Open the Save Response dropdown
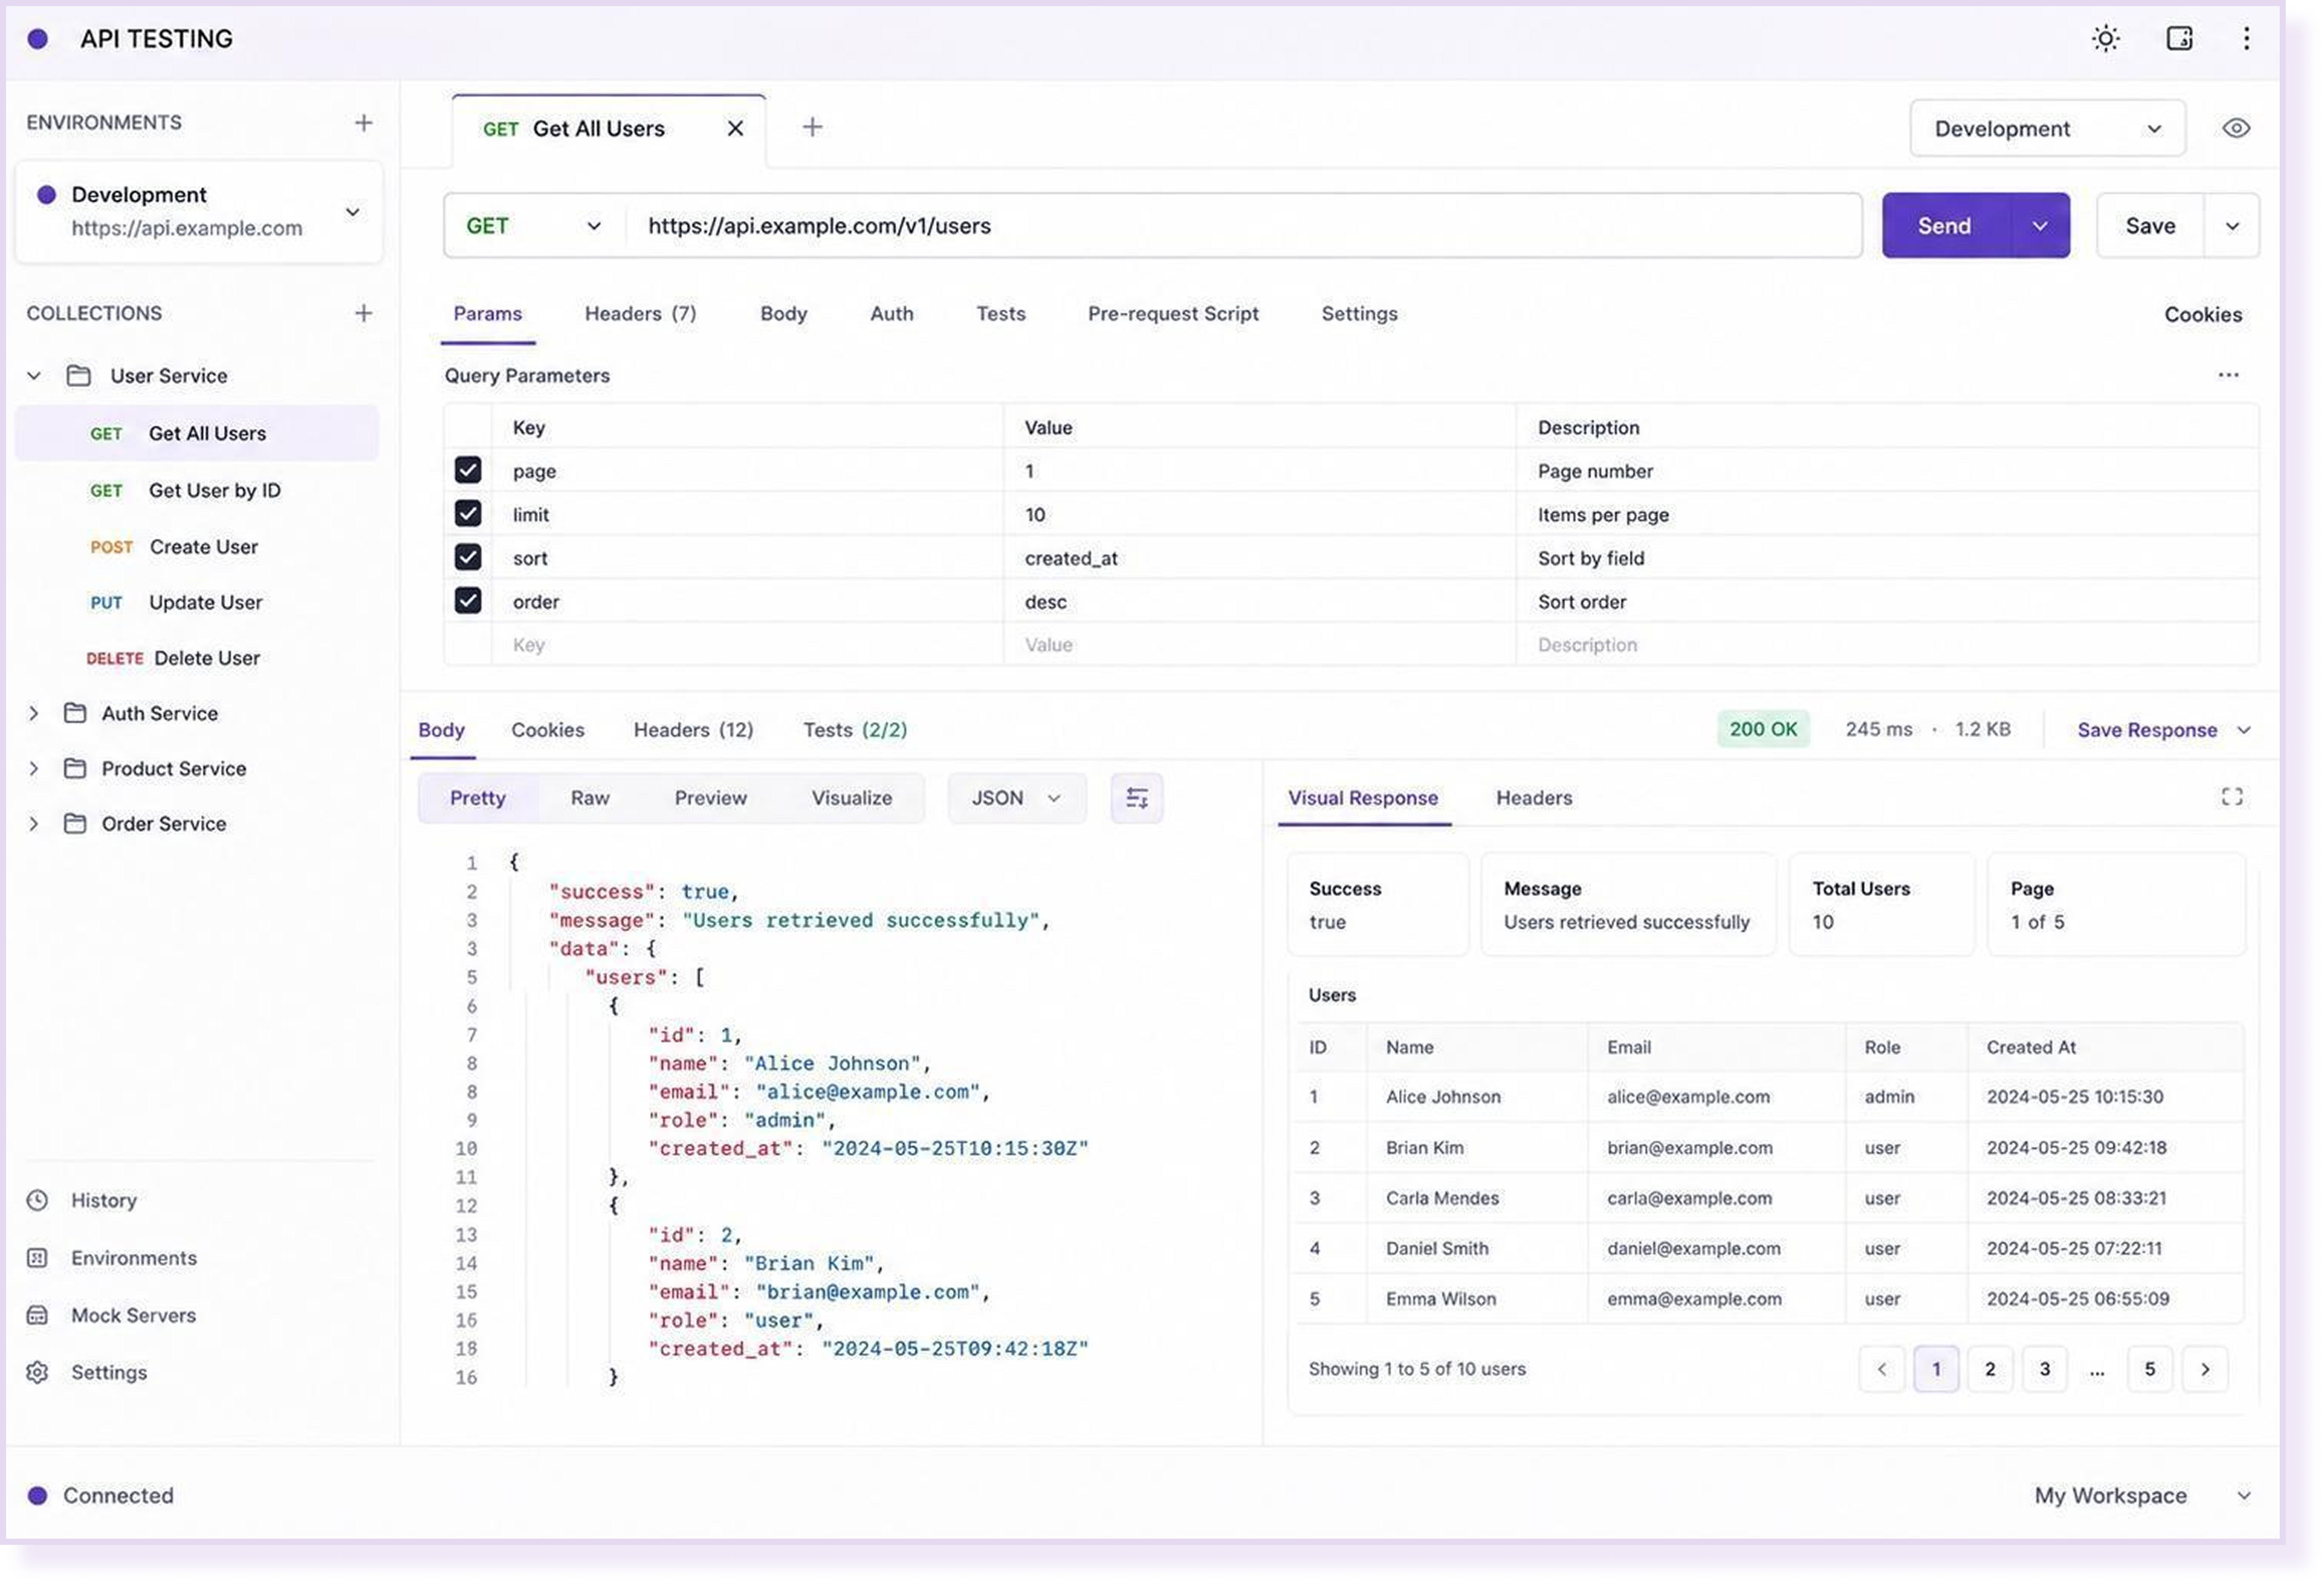This screenshot has width=2324, height=1583. [x=2164, y=730]
